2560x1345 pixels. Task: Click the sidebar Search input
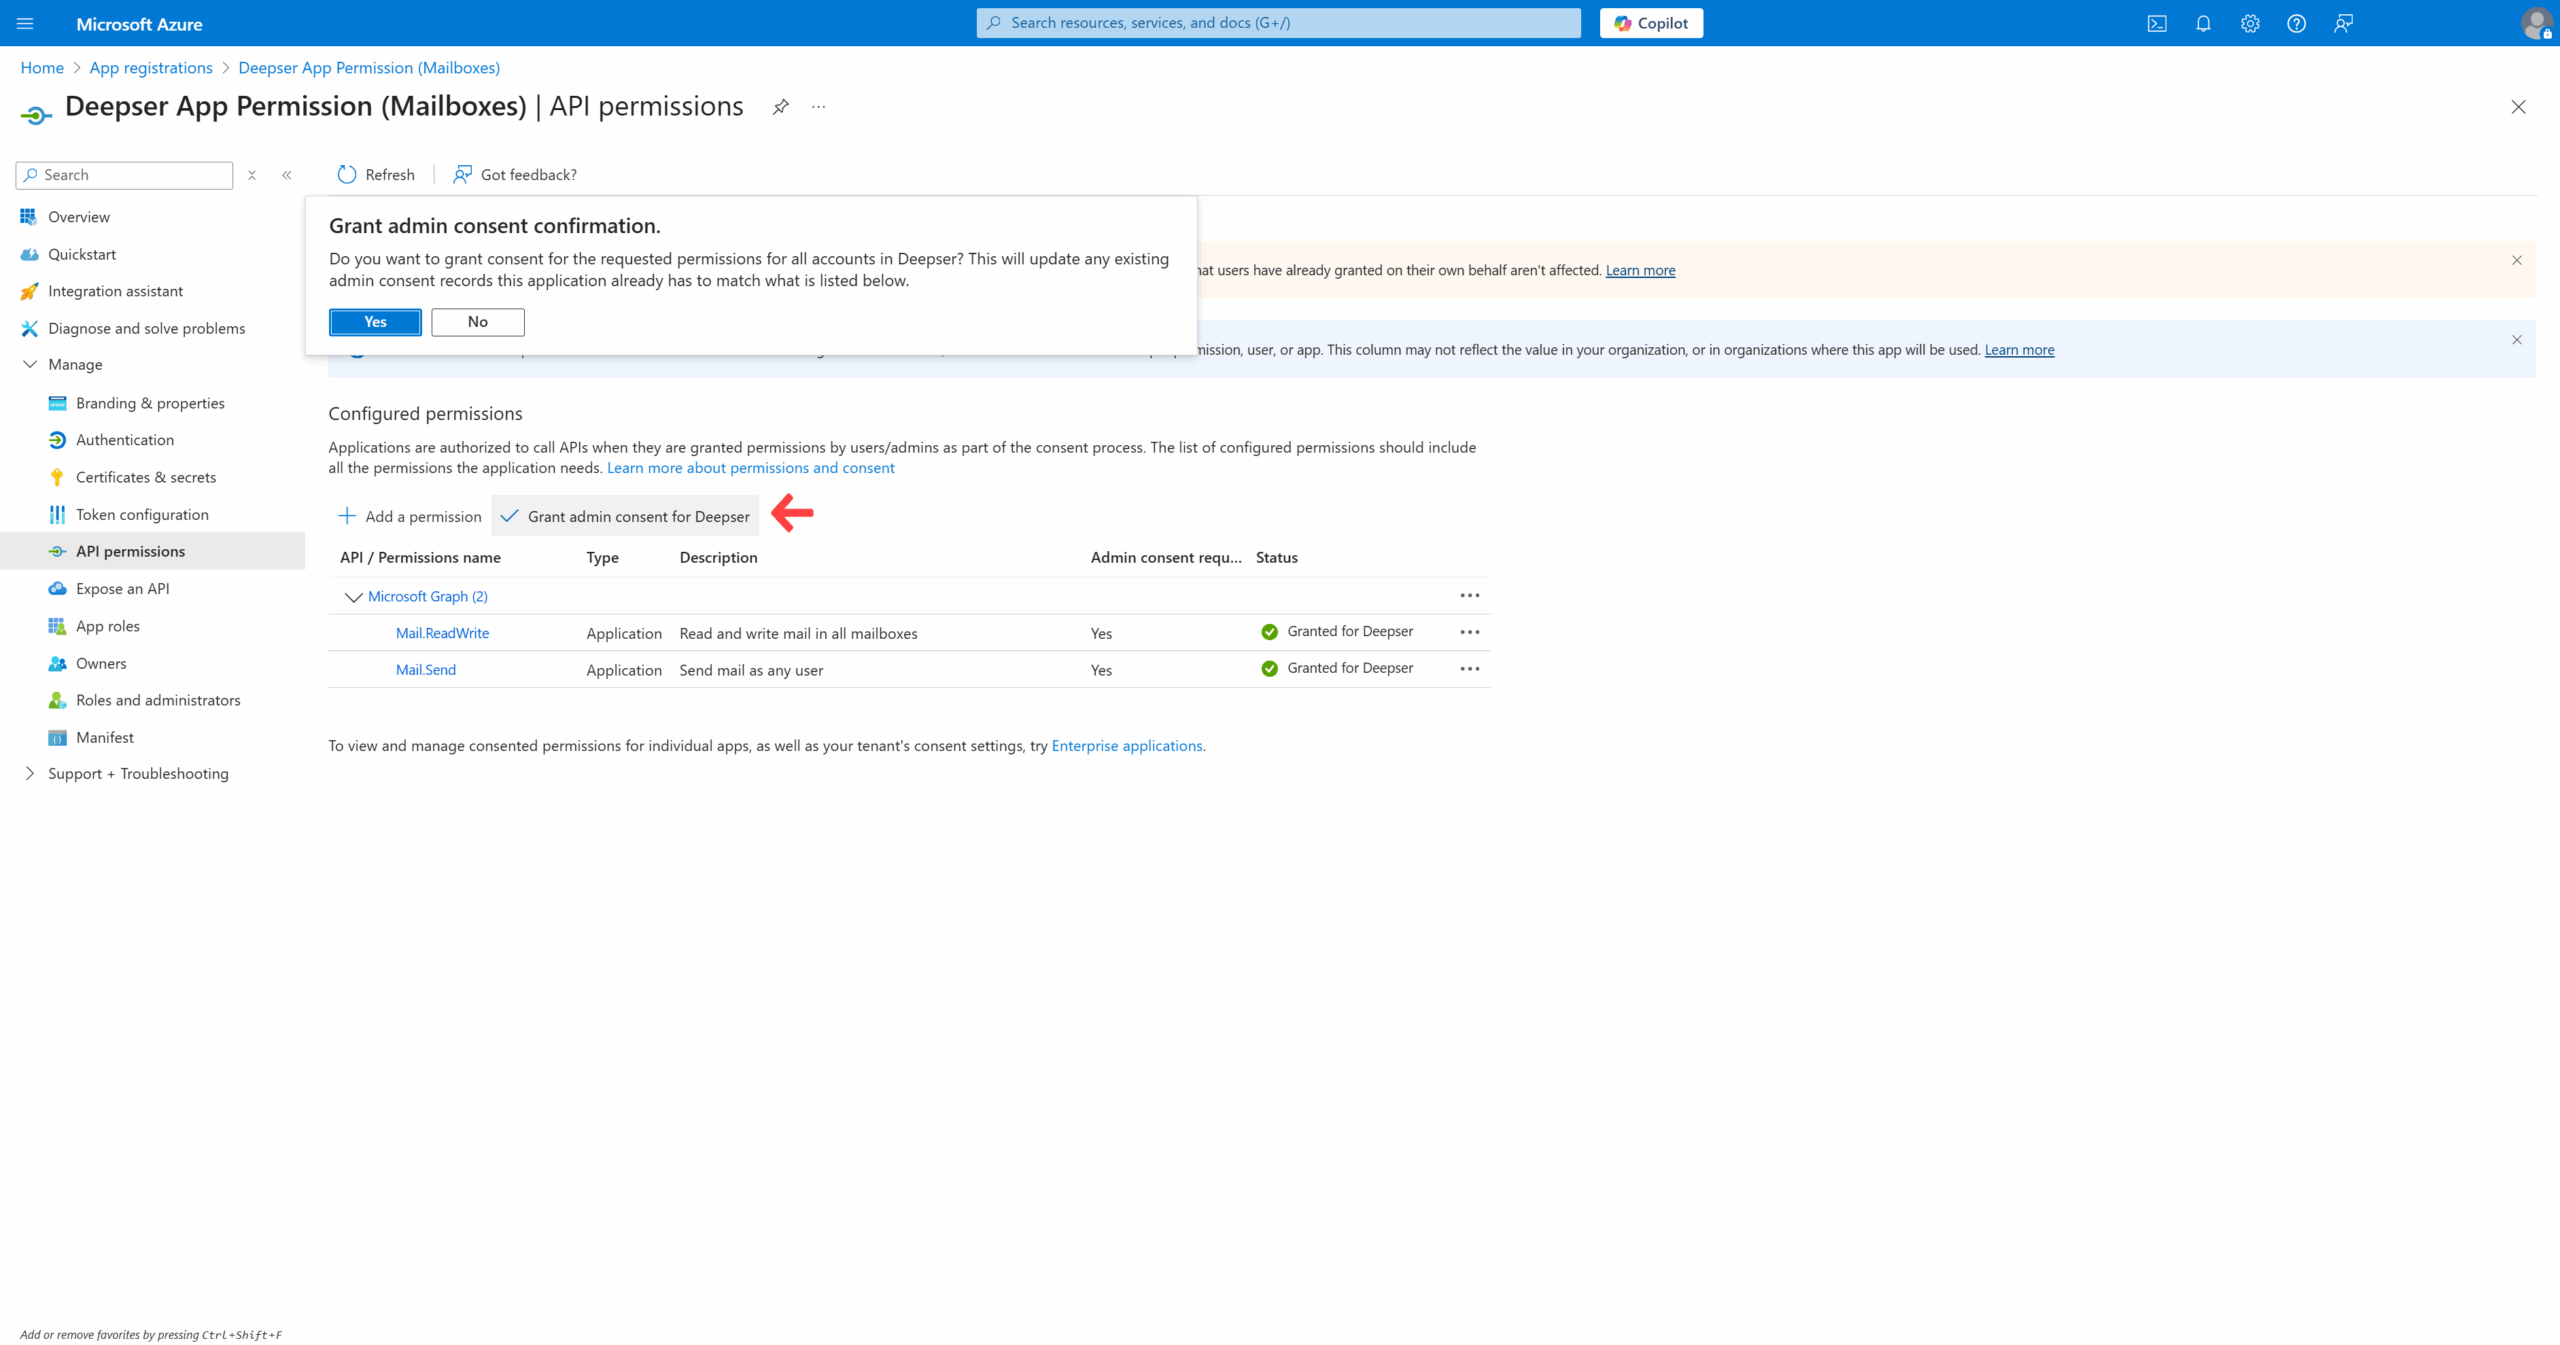[x=125, y=175]
